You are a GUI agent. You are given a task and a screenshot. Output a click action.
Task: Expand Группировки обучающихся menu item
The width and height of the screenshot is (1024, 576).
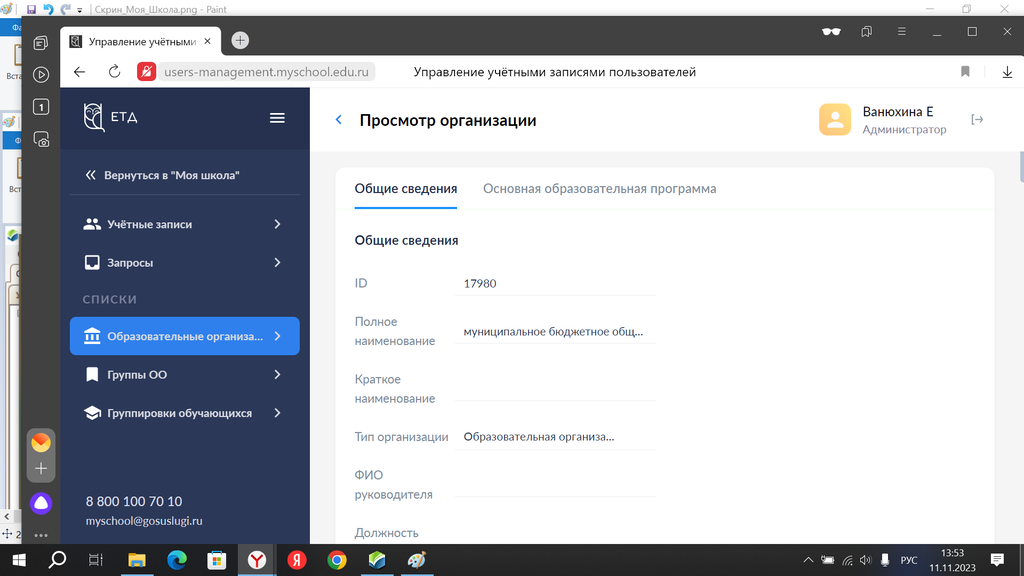click(184, 413)
